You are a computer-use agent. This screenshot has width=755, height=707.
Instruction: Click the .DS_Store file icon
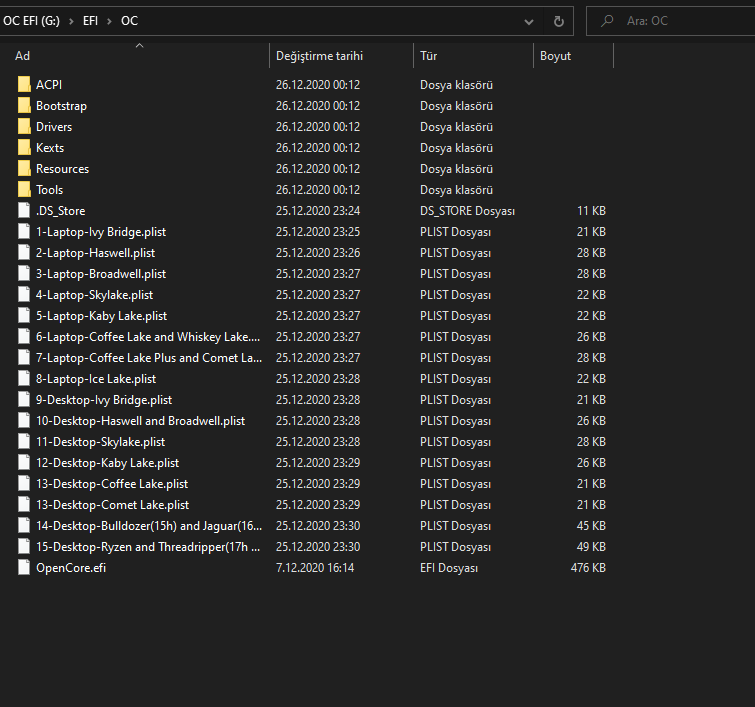(24, 210)
